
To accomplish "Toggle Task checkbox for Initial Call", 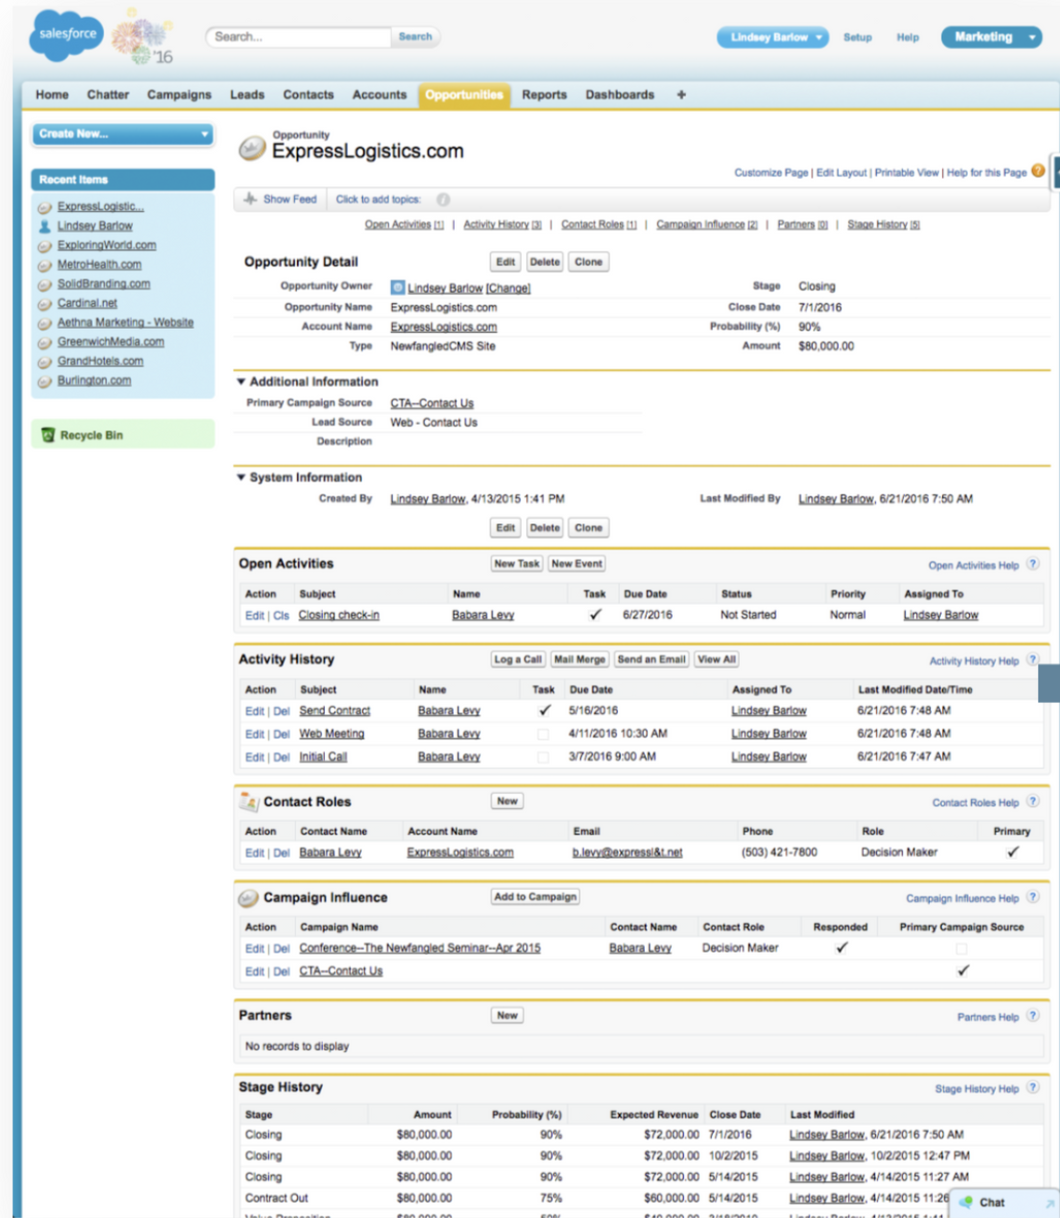I will [x=543, y=757].
